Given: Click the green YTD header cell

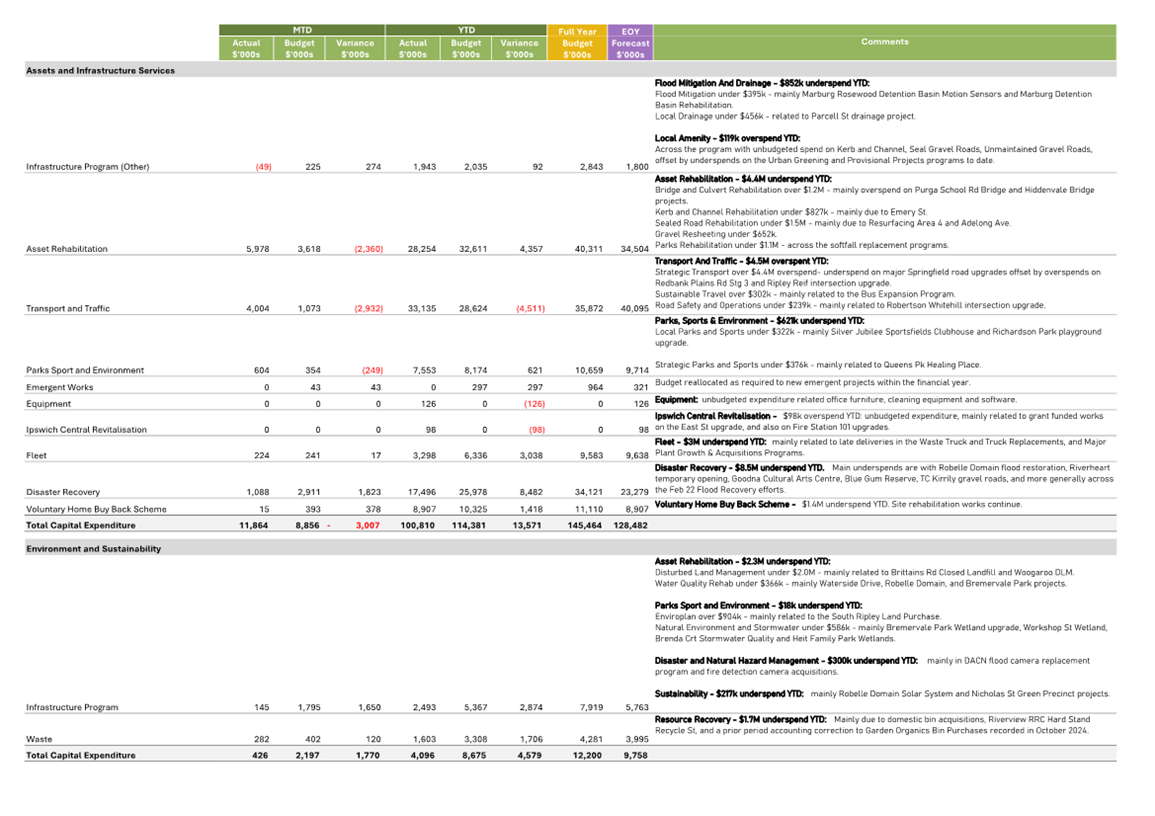Looking at the screenshot, I should [466, 30].
